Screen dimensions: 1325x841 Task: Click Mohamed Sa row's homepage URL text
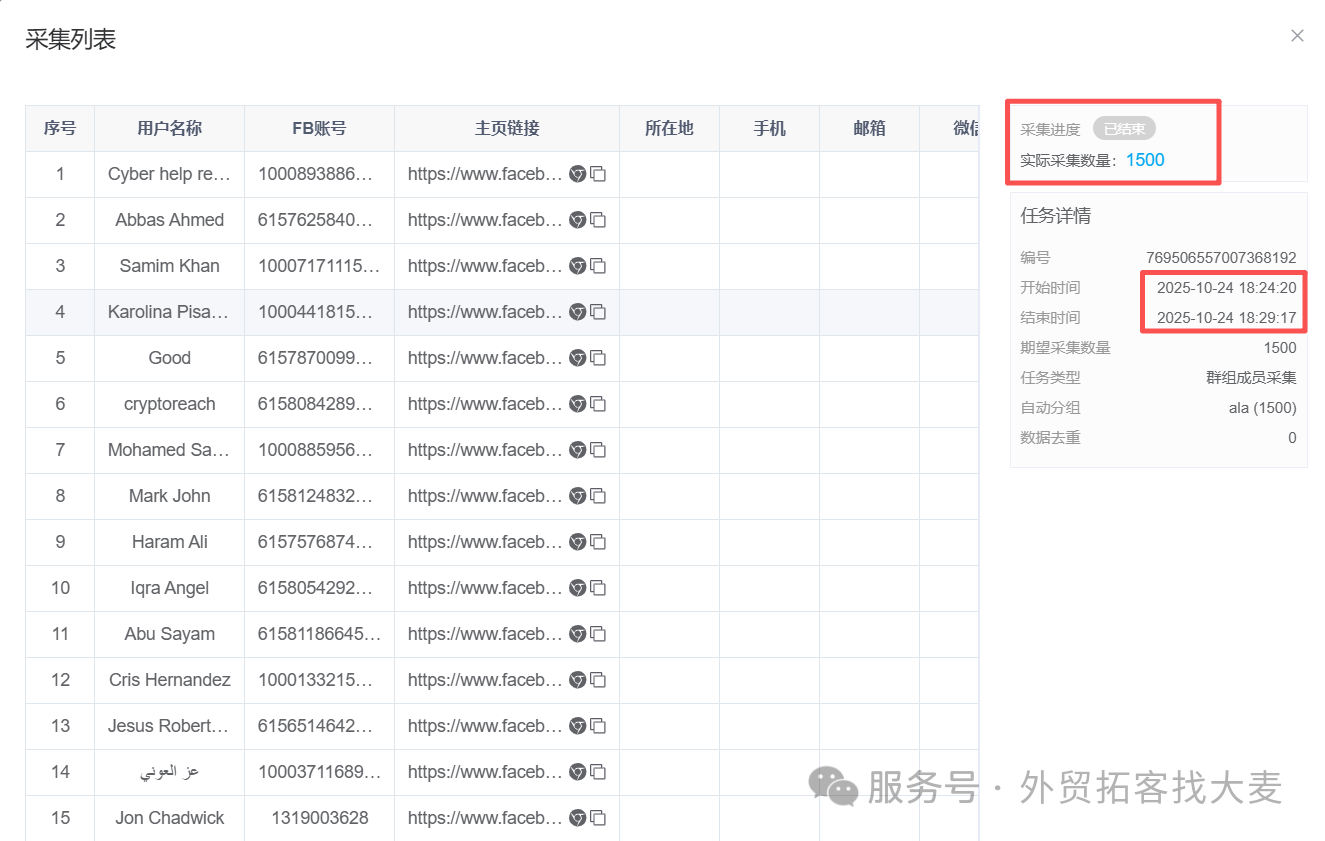click(x=485, y=450)
